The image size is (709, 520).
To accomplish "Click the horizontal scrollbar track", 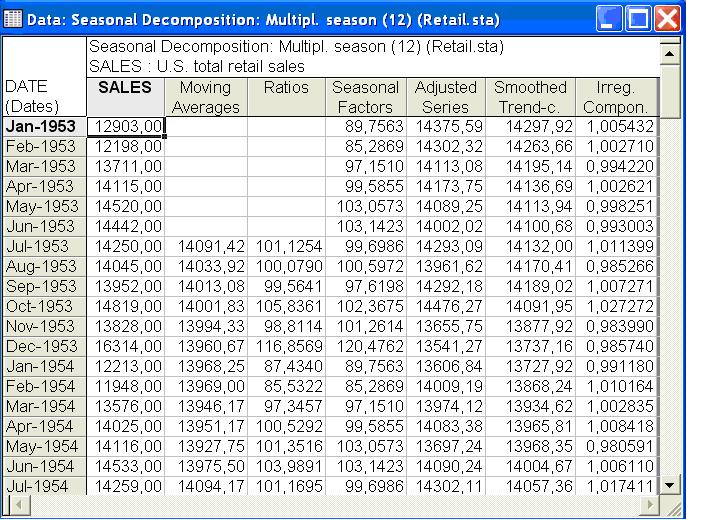I will [335, 505].
